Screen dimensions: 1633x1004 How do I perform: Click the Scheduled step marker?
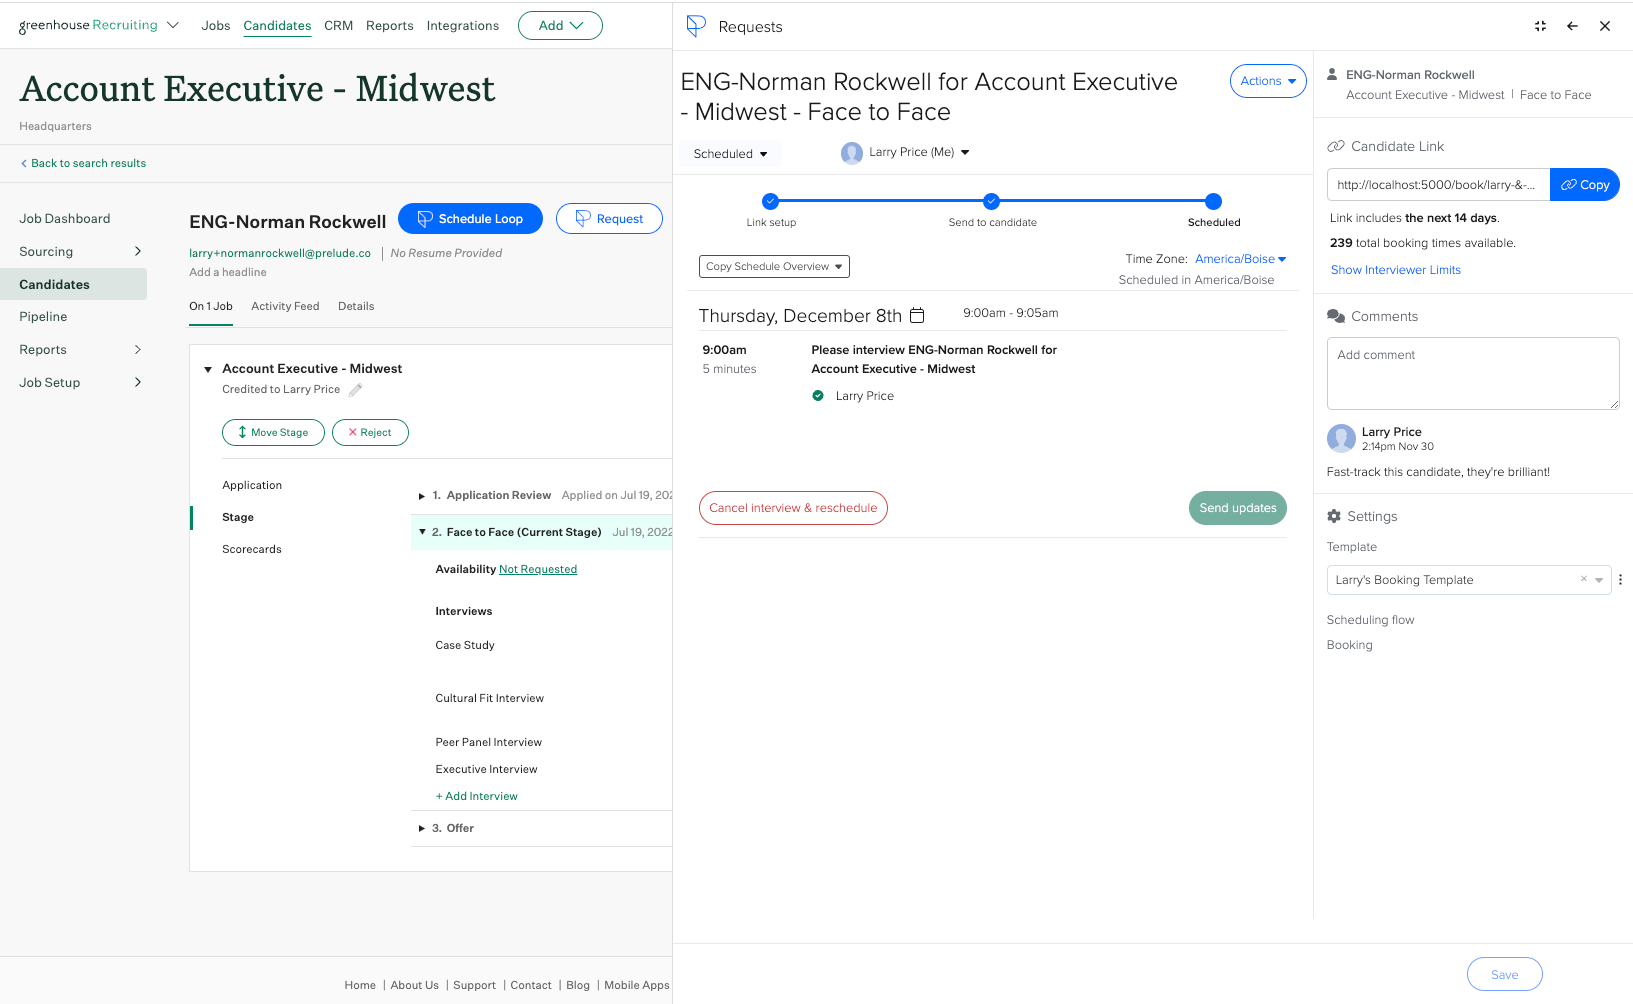(x=1213, y=201)
